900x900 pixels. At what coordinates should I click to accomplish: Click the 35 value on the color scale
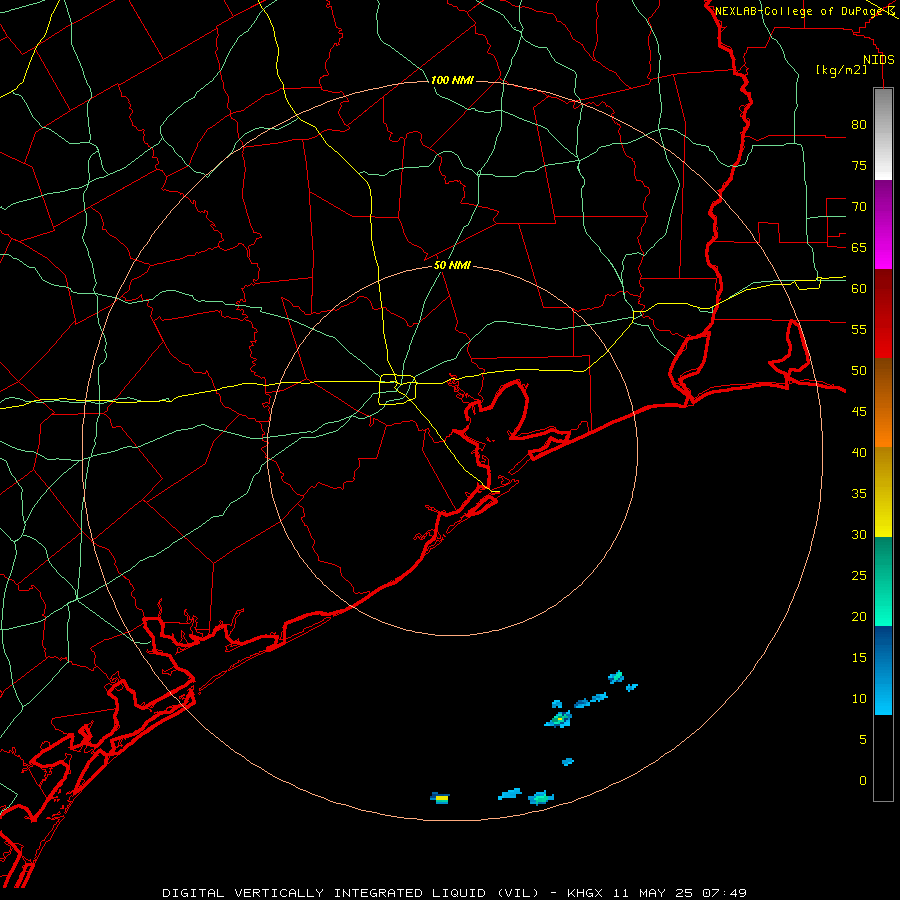point(859,494)
